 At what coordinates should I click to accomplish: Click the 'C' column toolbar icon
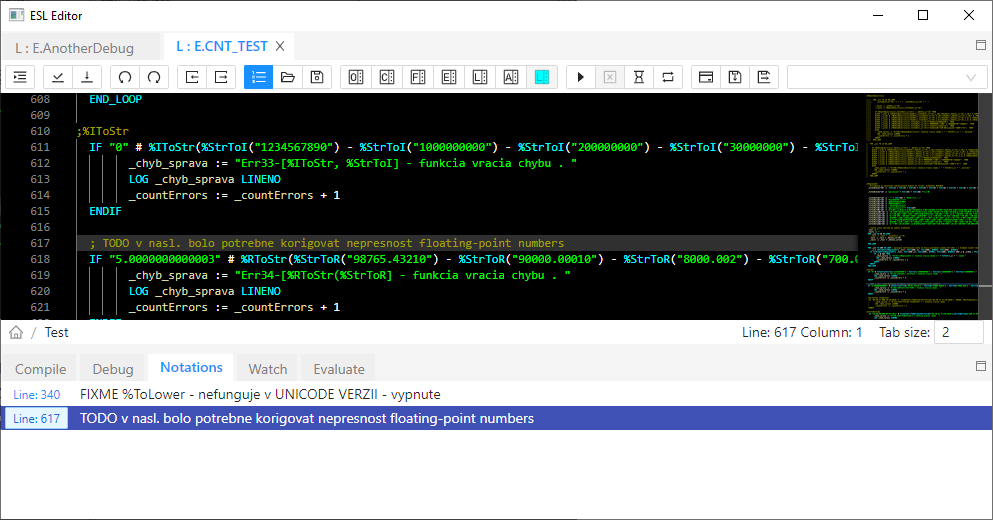point(386,77)
